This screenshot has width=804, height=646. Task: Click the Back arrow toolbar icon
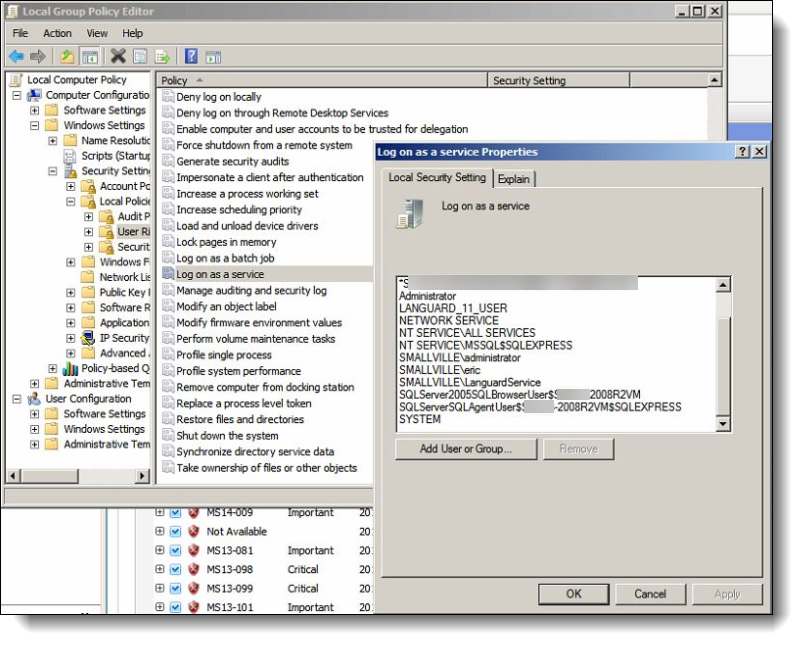pyautogui.click(x=17, y=56)
